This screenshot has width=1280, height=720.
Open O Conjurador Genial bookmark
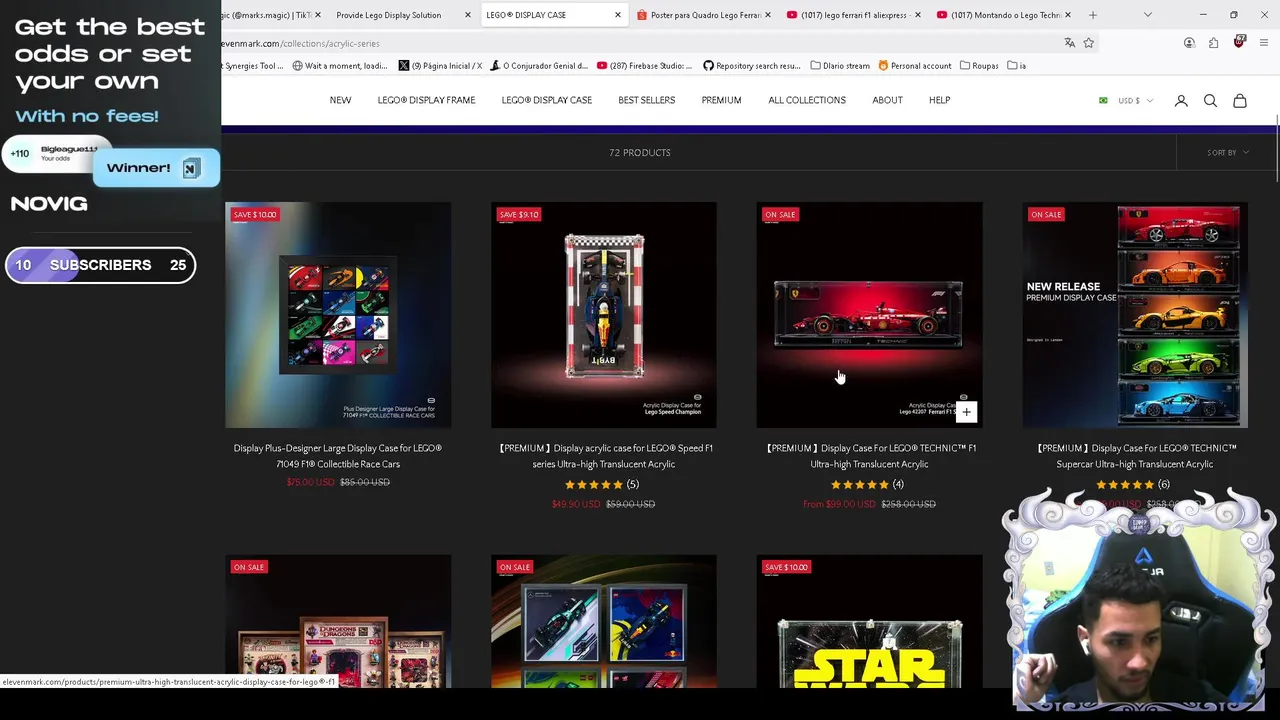(x=538, y=66)
